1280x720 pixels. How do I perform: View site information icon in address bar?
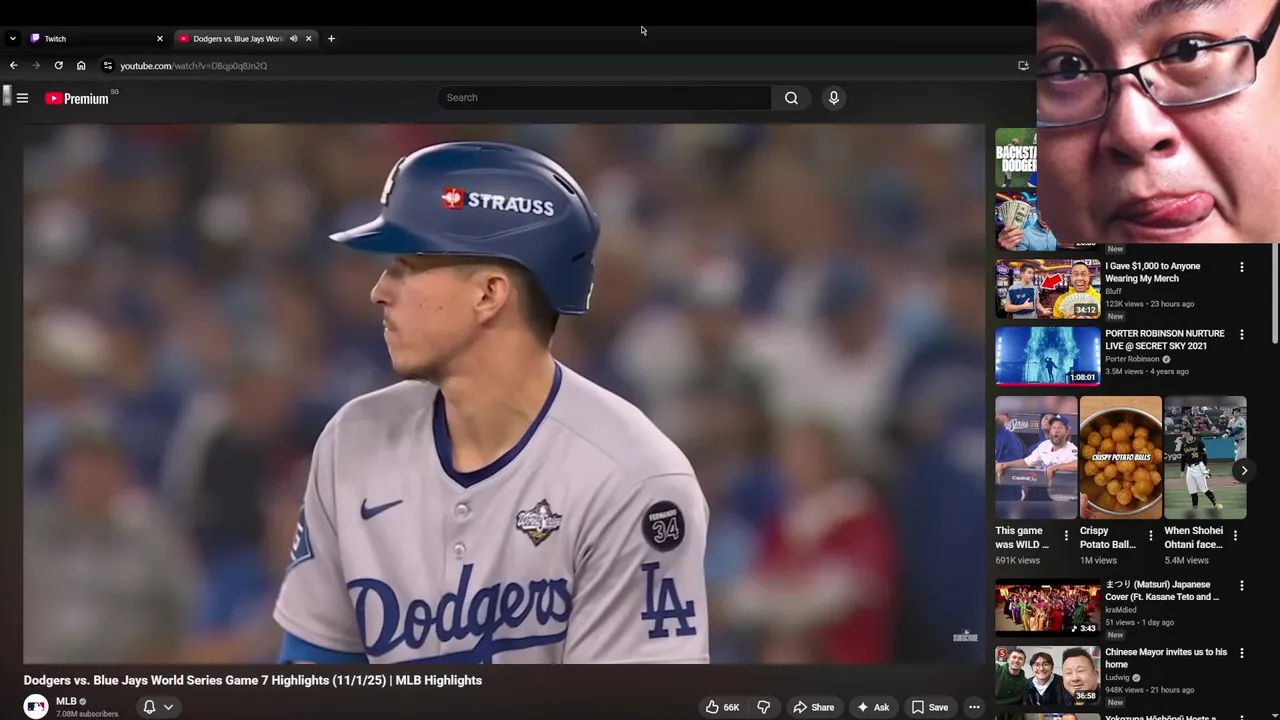point(108,66)
